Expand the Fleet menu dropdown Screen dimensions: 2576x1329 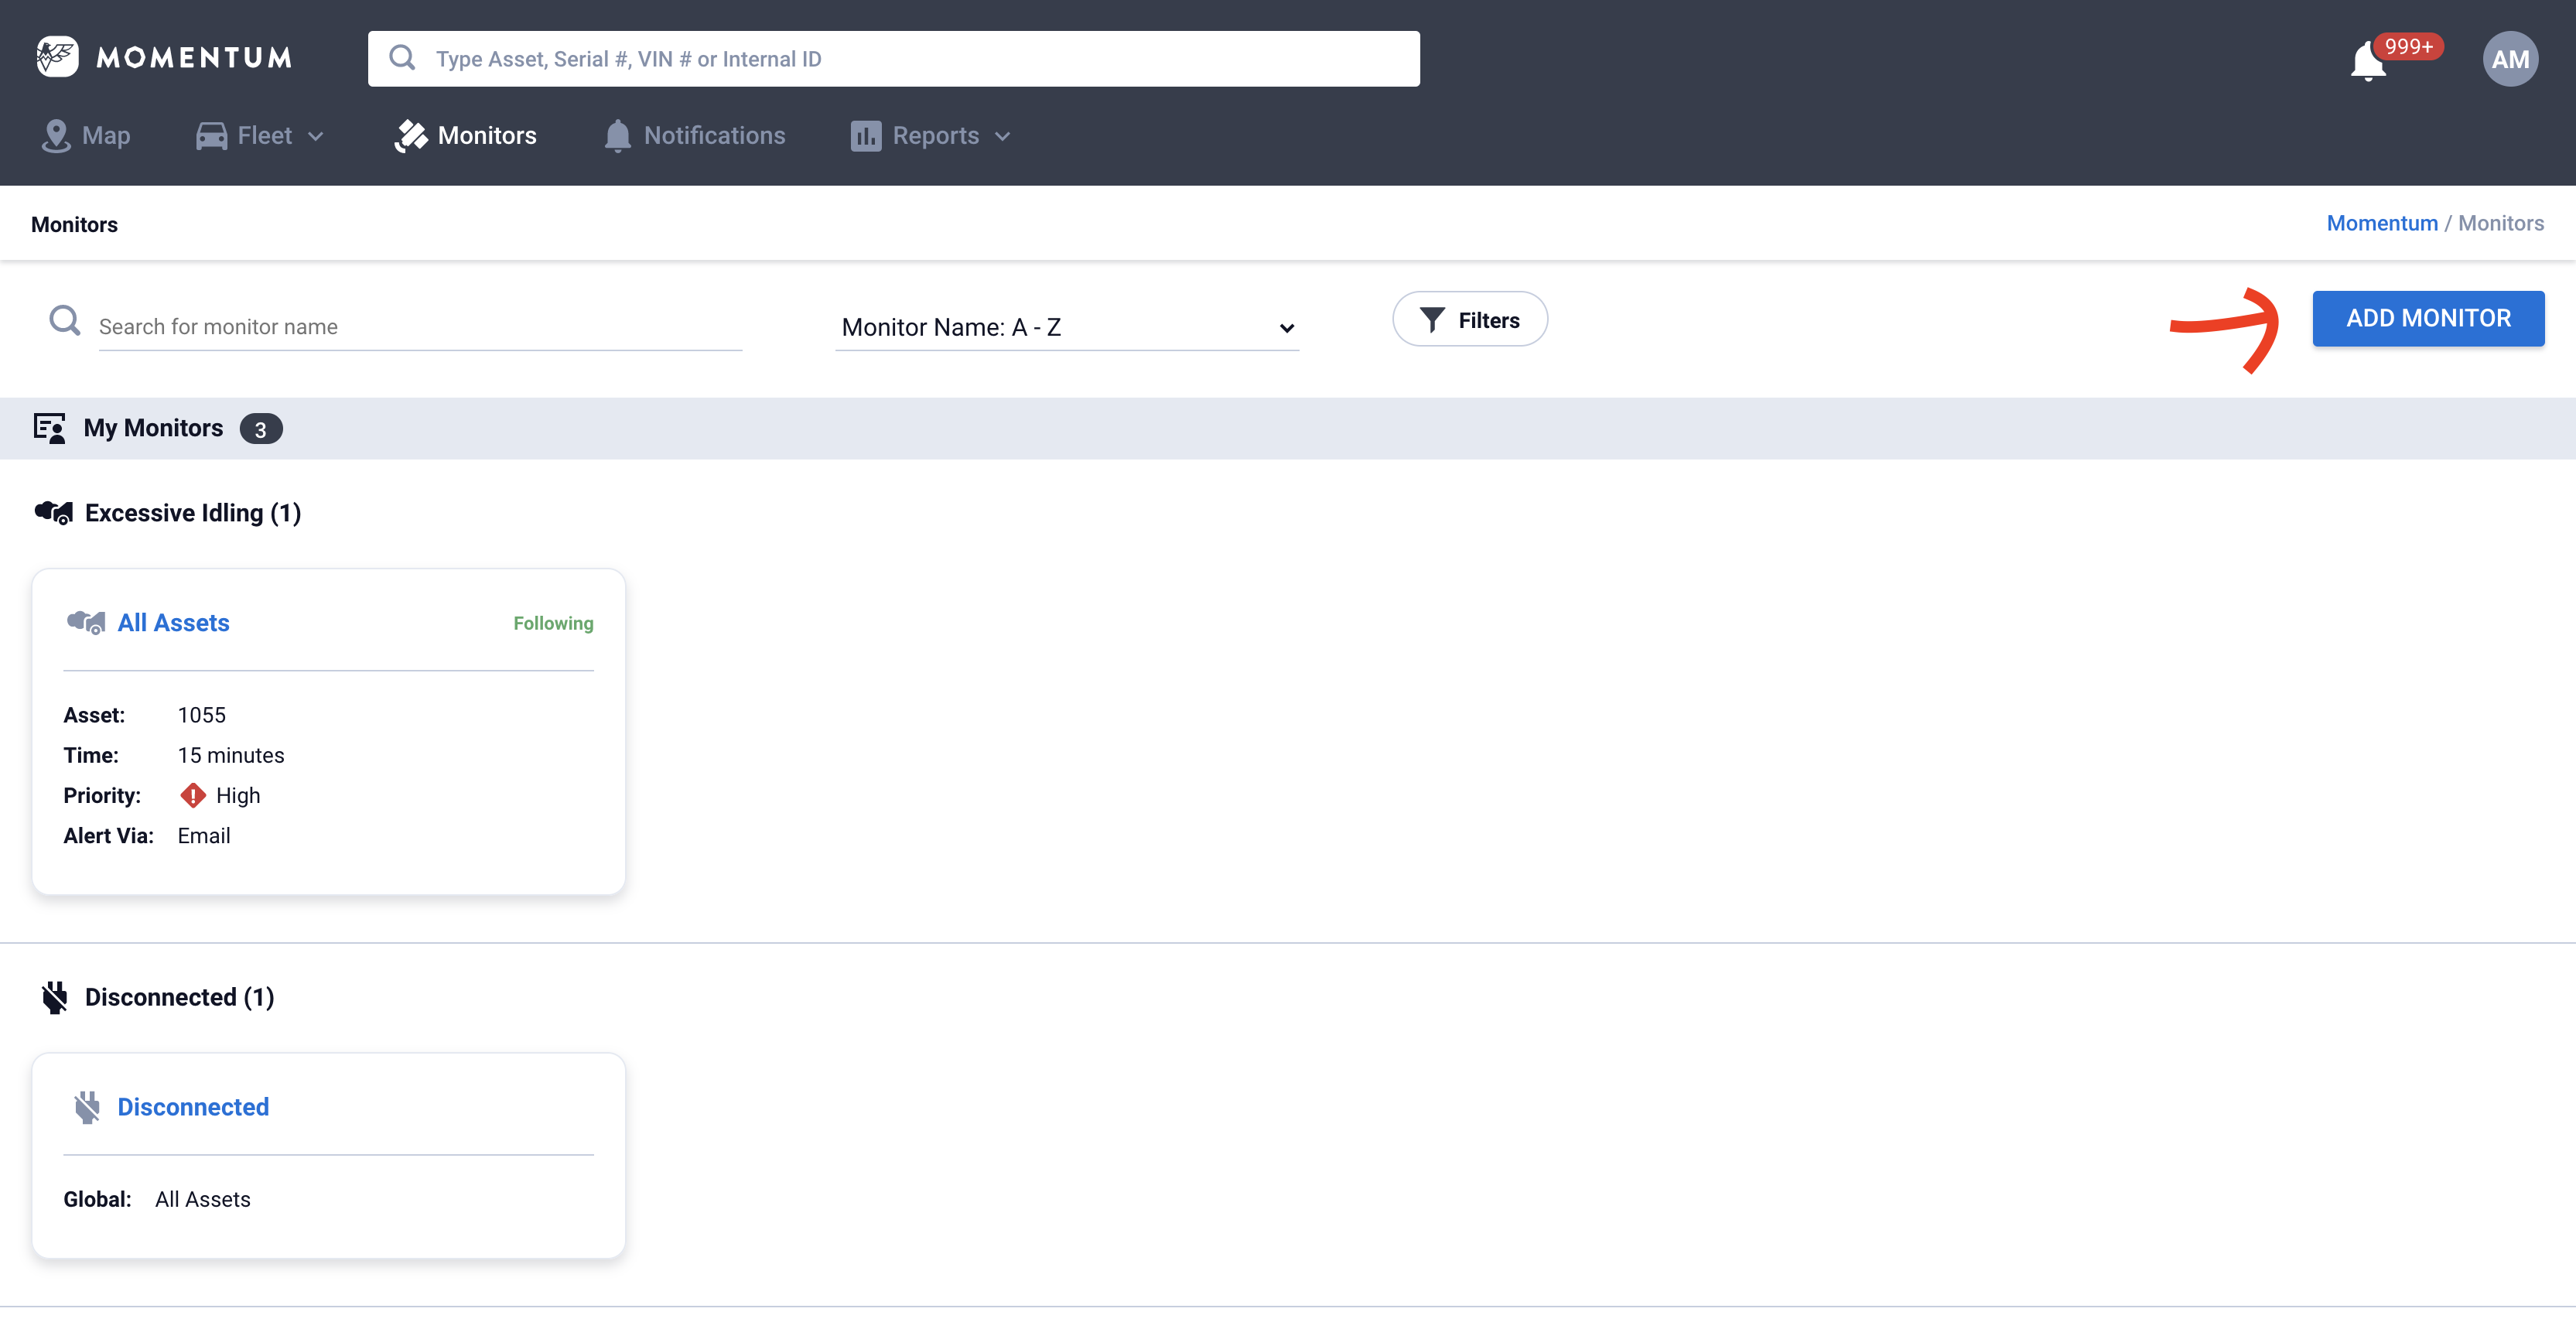[261, 136]
